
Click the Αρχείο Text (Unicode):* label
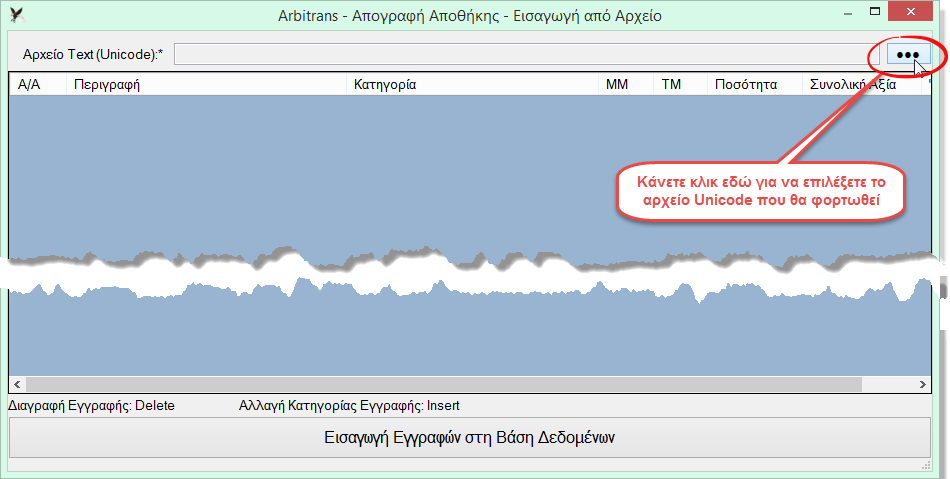[93, 55]
